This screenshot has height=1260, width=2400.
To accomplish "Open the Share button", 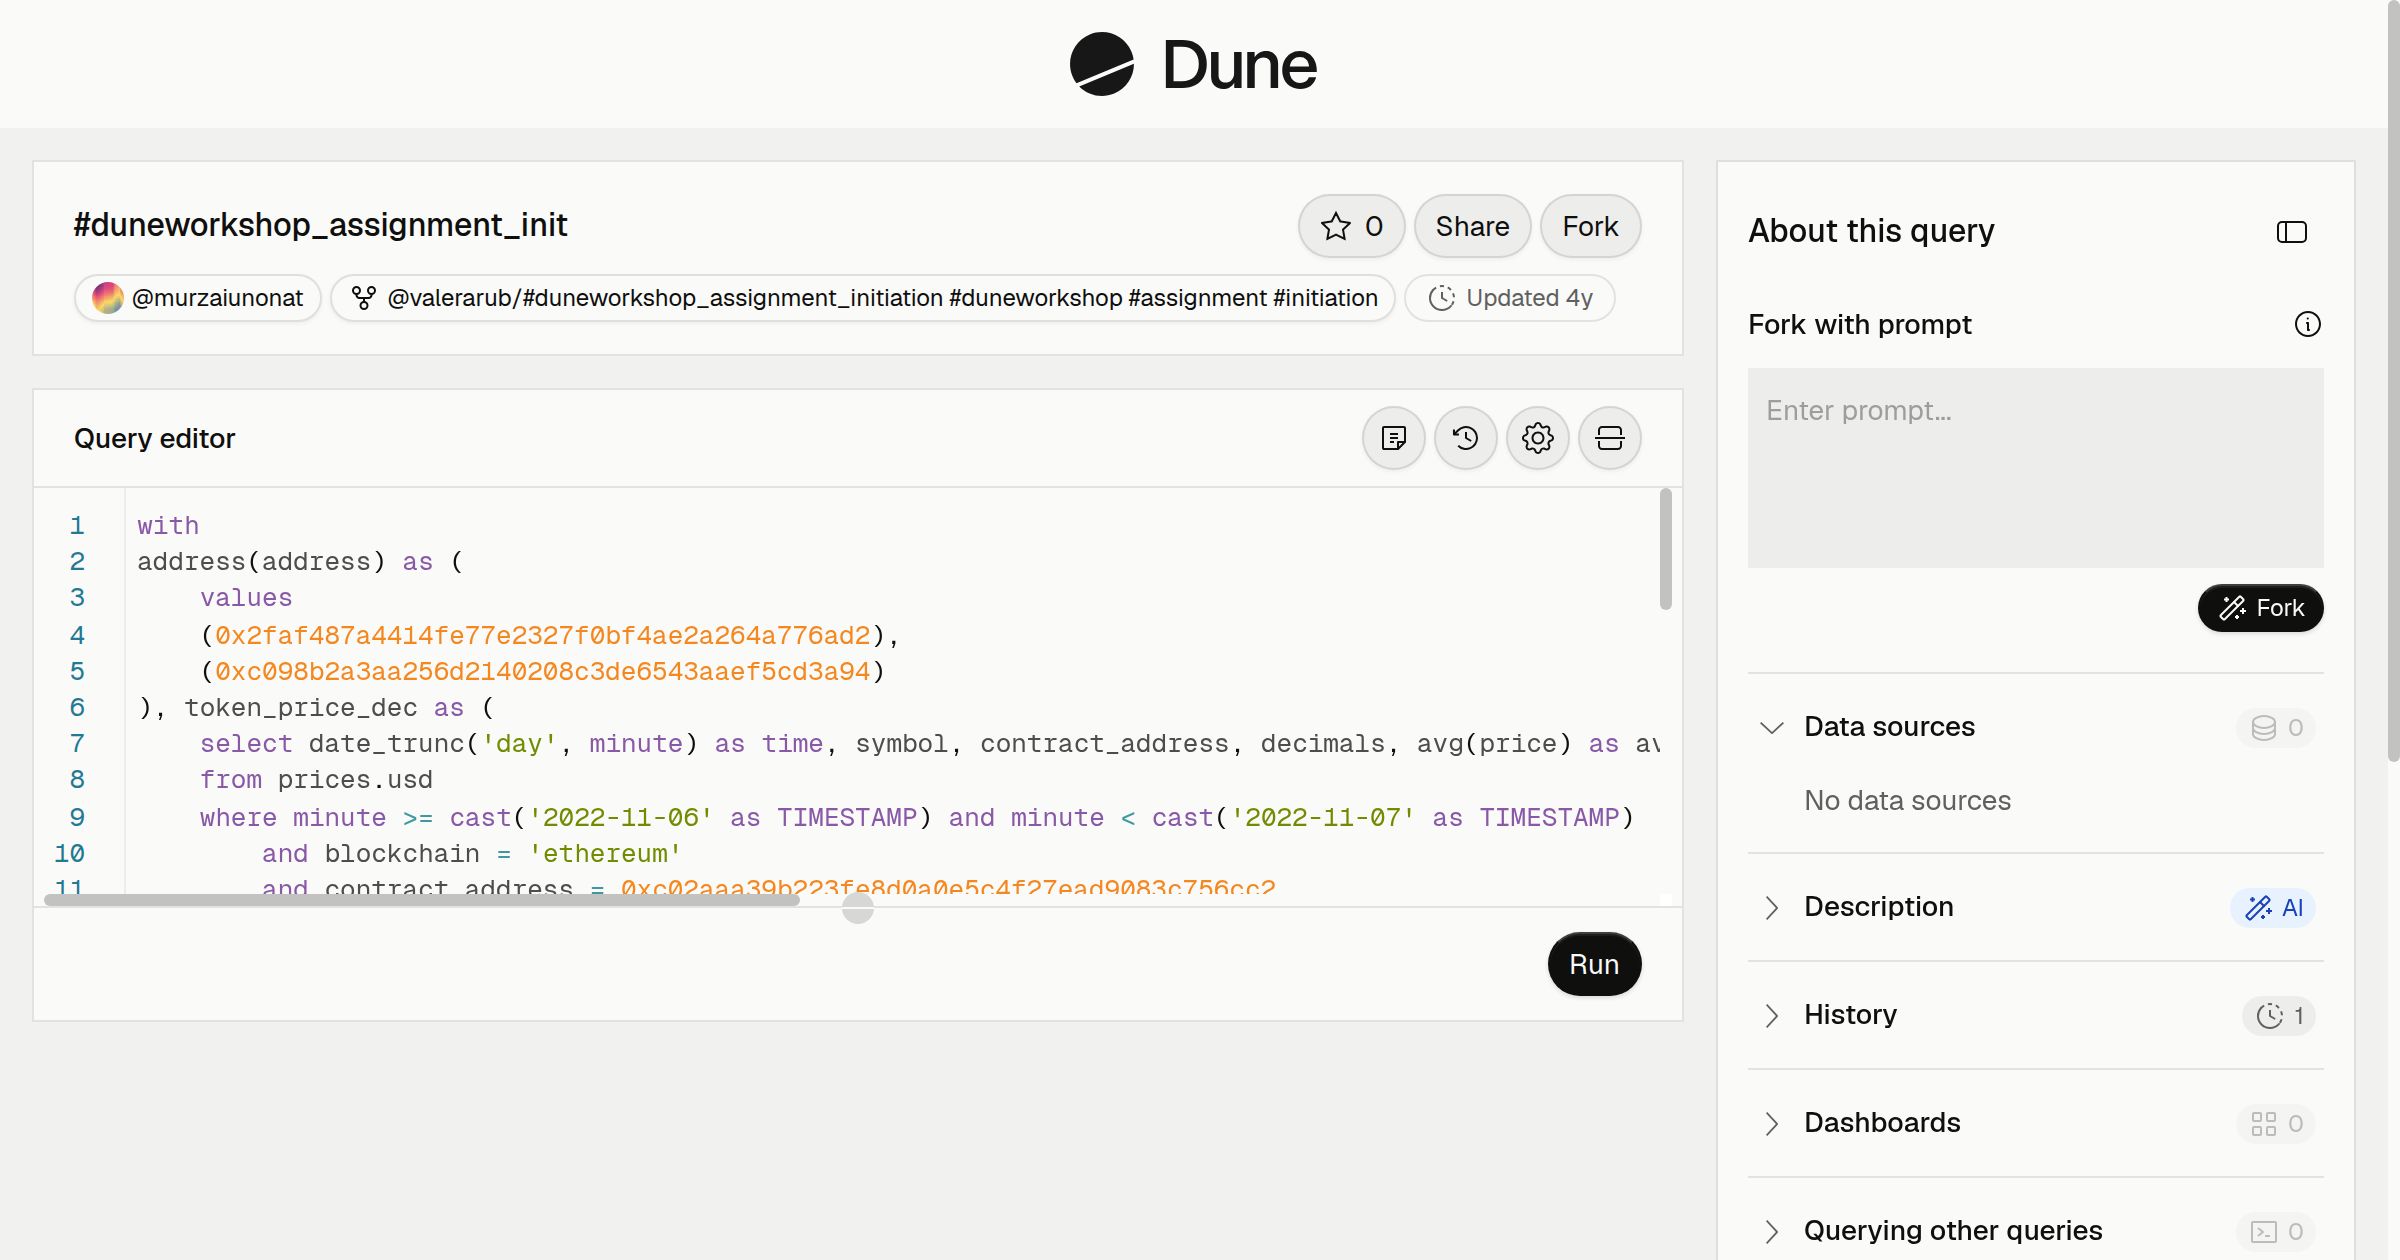I will 1472,226.
